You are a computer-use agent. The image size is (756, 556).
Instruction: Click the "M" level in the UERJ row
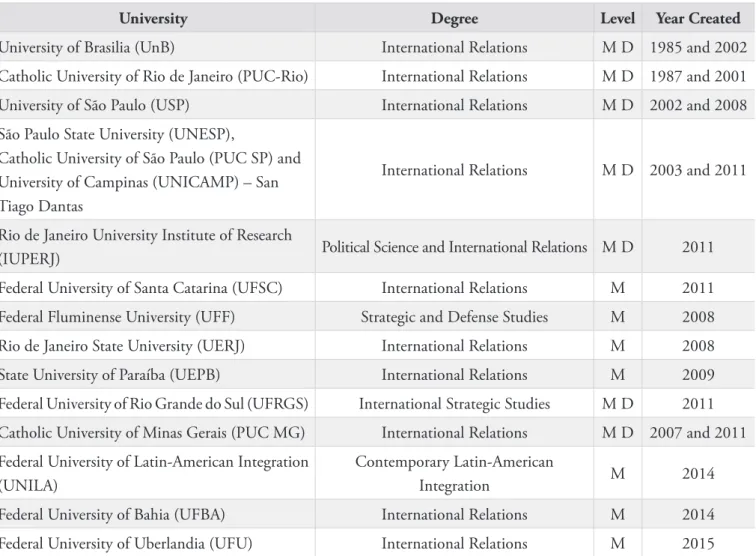point(618,346)
